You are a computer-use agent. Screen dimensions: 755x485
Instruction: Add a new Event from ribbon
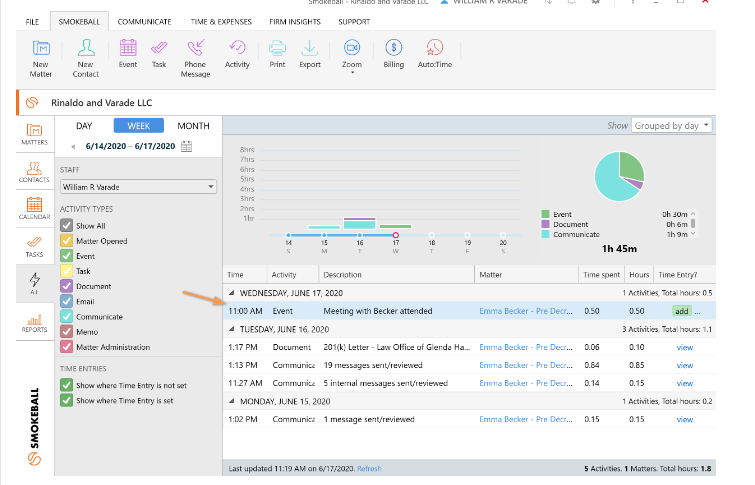(128, 53)
